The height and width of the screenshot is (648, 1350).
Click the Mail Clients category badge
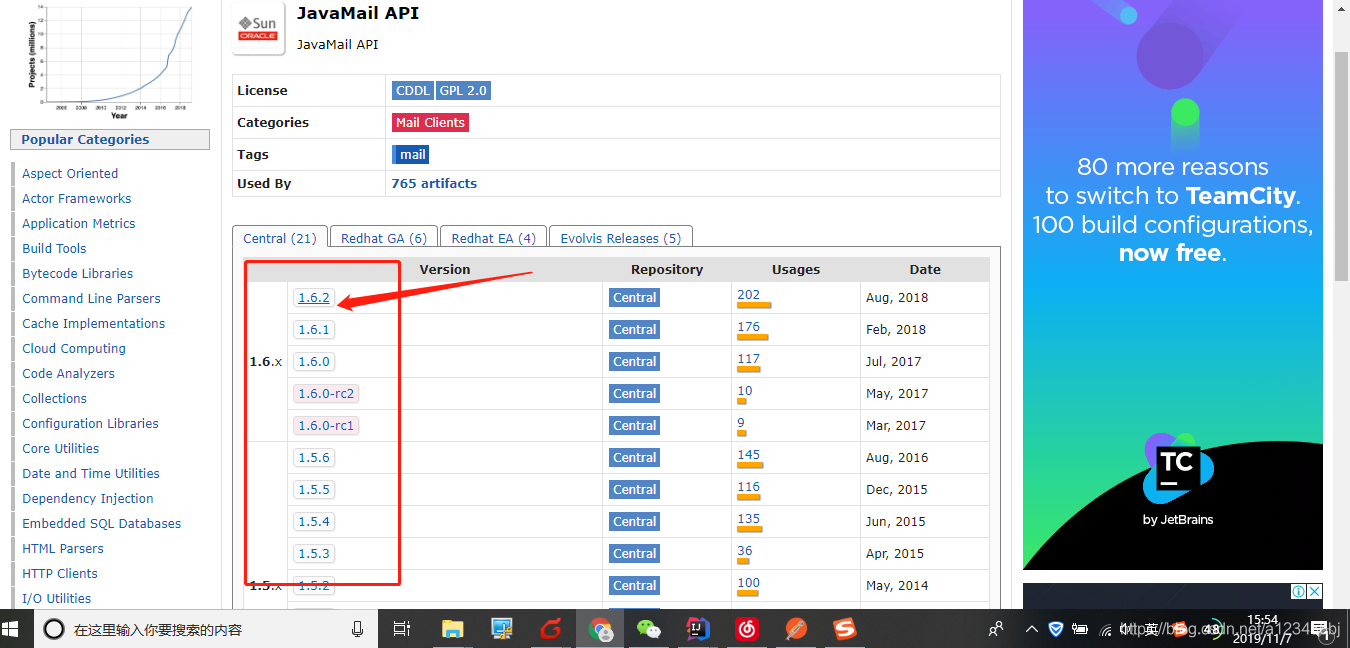tap(430, 122)
